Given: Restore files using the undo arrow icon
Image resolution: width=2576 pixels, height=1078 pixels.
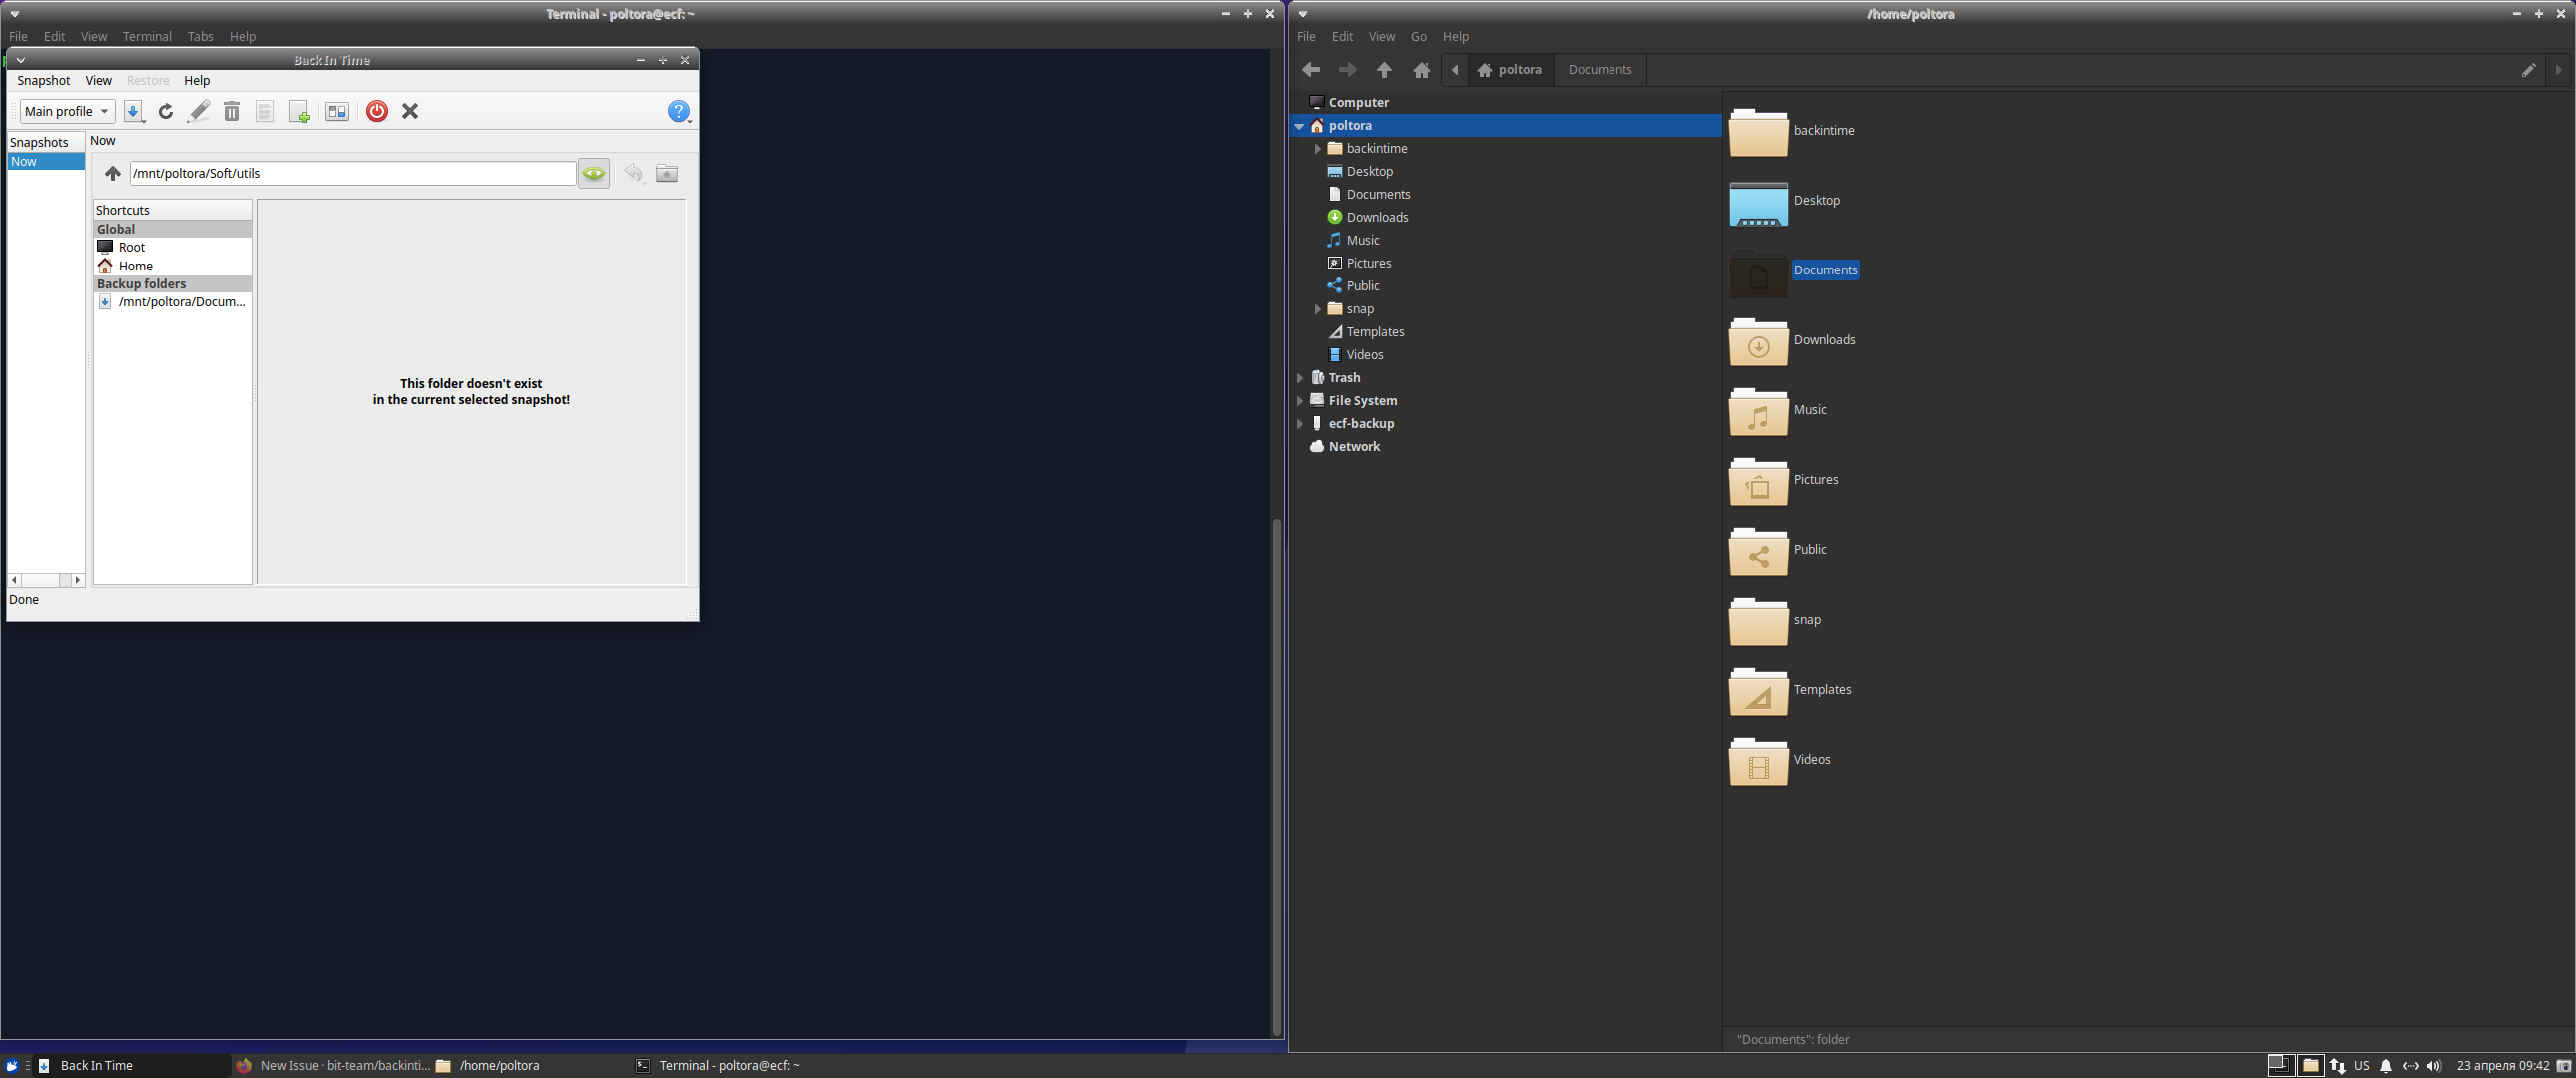Looking at the screenshot, I should tap(634, 172).
